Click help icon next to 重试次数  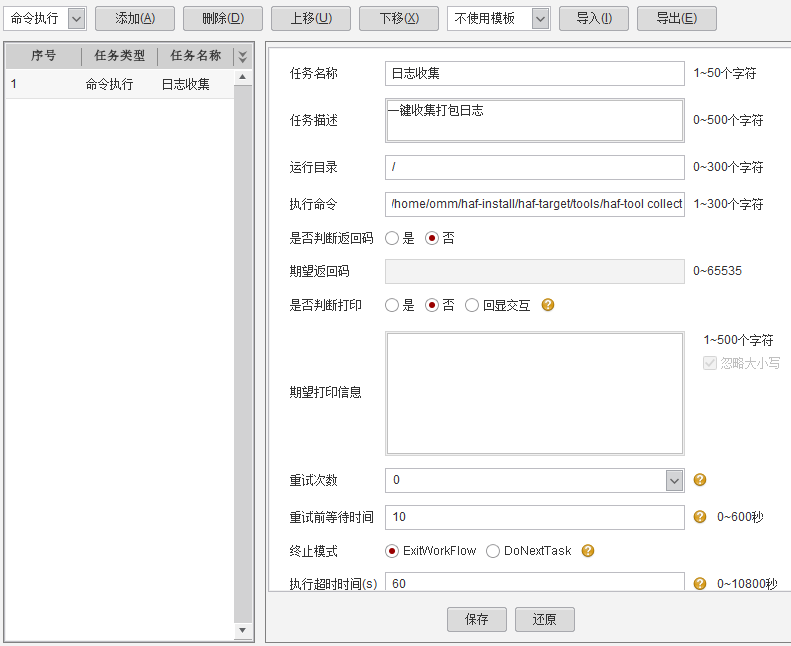pos(700,480)
